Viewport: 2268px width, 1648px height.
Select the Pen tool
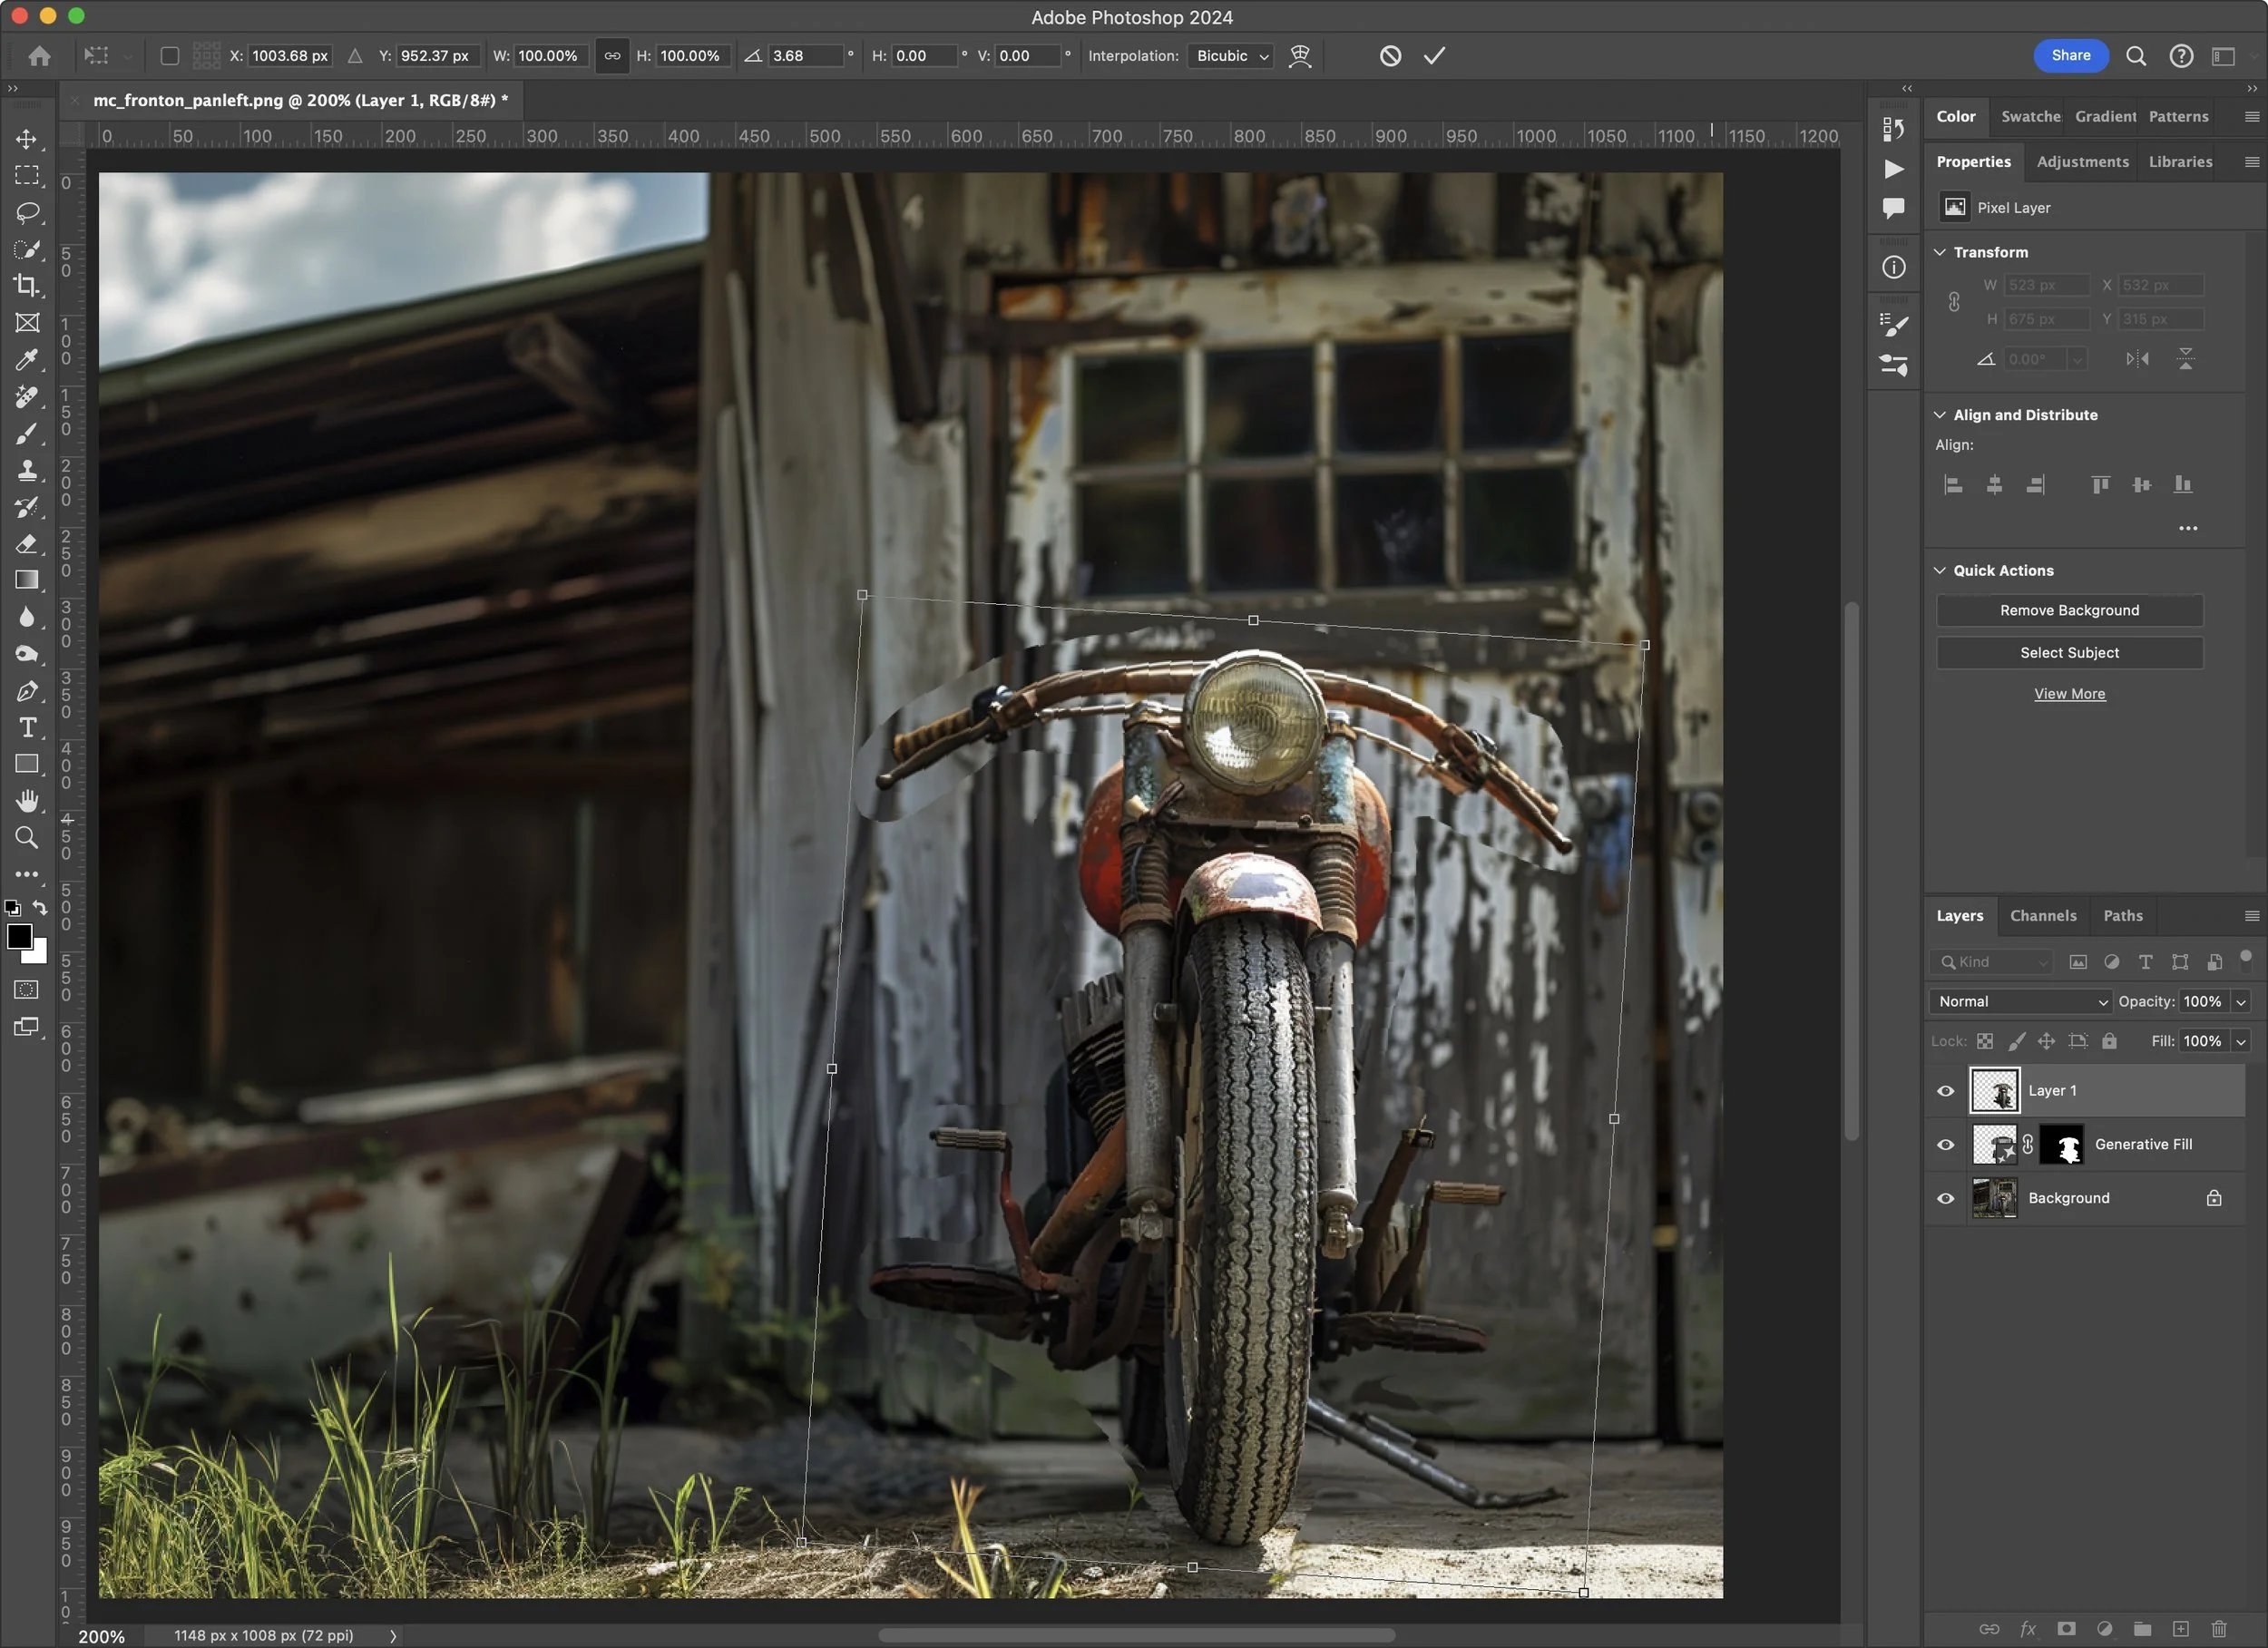point(27,692)
